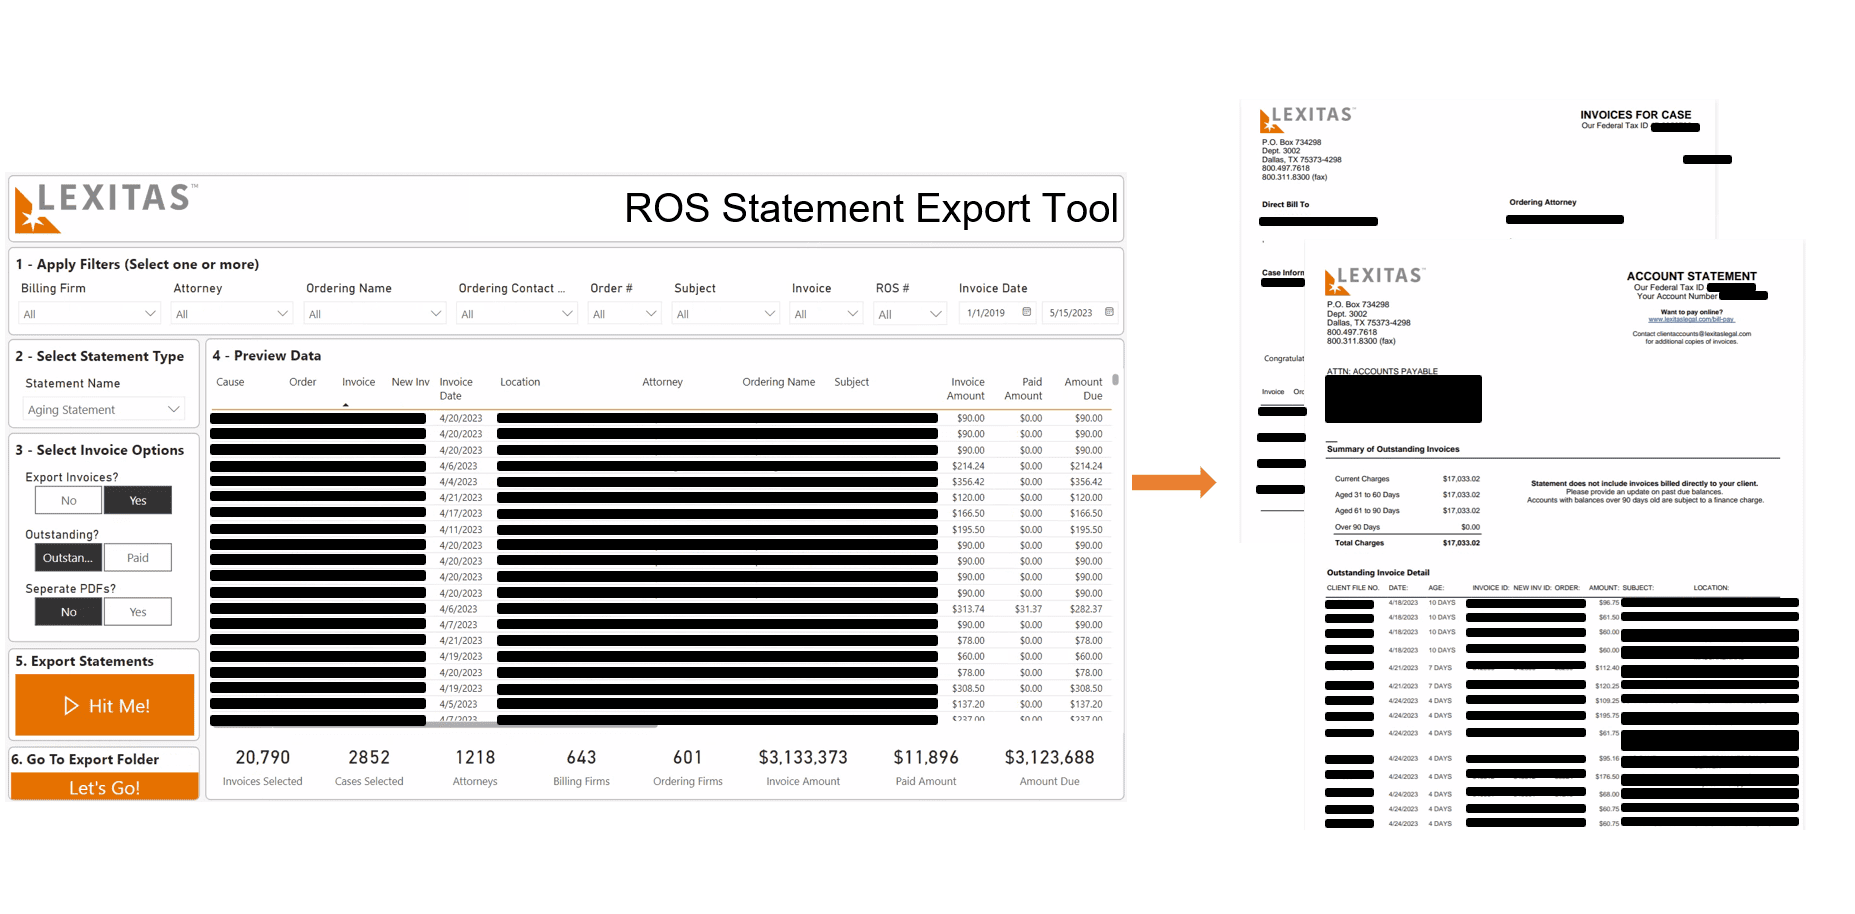
Task: Click the orange arrow between tool and statement
Action: (1173, 483)
